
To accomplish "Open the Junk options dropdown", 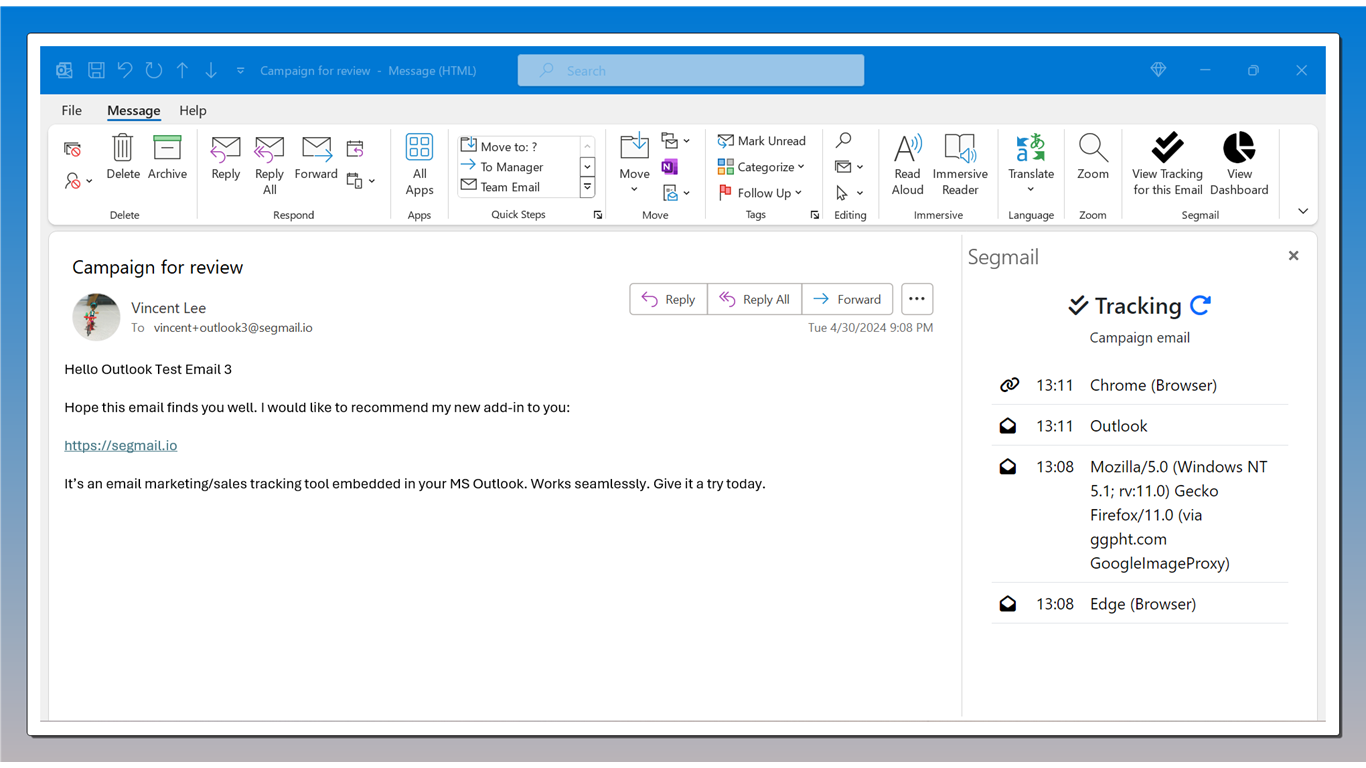I will click(79, 181).
